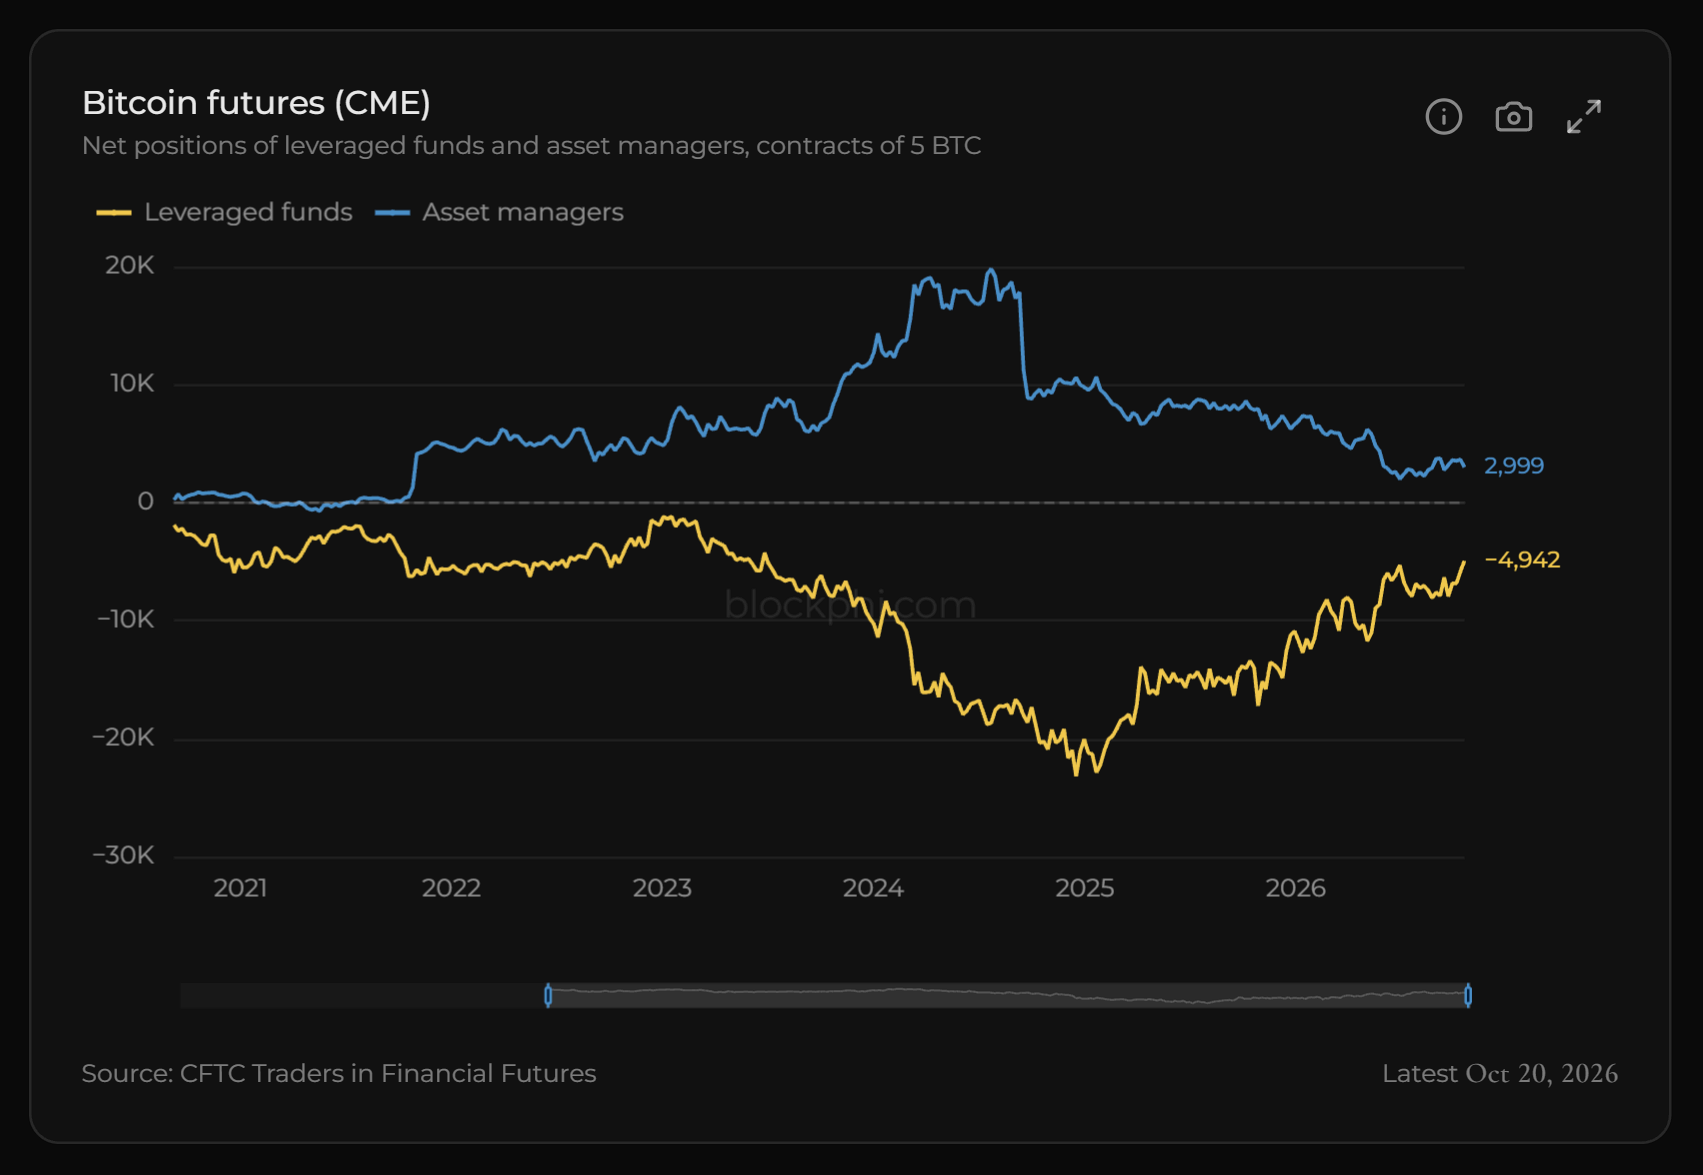Click the 2,999 asset managers value label

click(x=1514, y=466)
